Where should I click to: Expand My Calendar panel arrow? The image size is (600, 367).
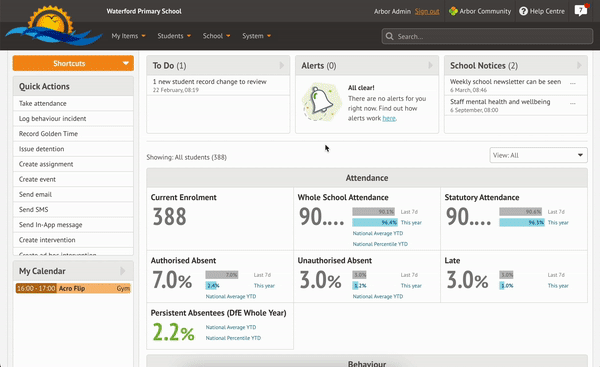tap(122, 271)
